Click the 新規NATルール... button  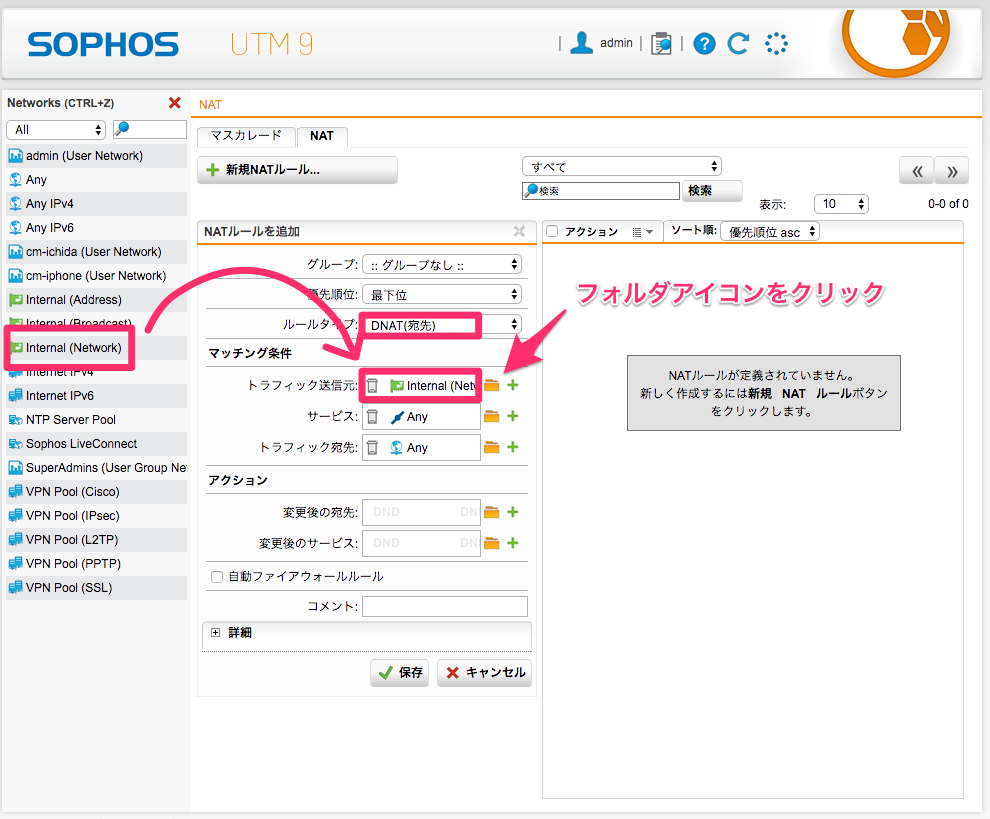tap(297, 170)
